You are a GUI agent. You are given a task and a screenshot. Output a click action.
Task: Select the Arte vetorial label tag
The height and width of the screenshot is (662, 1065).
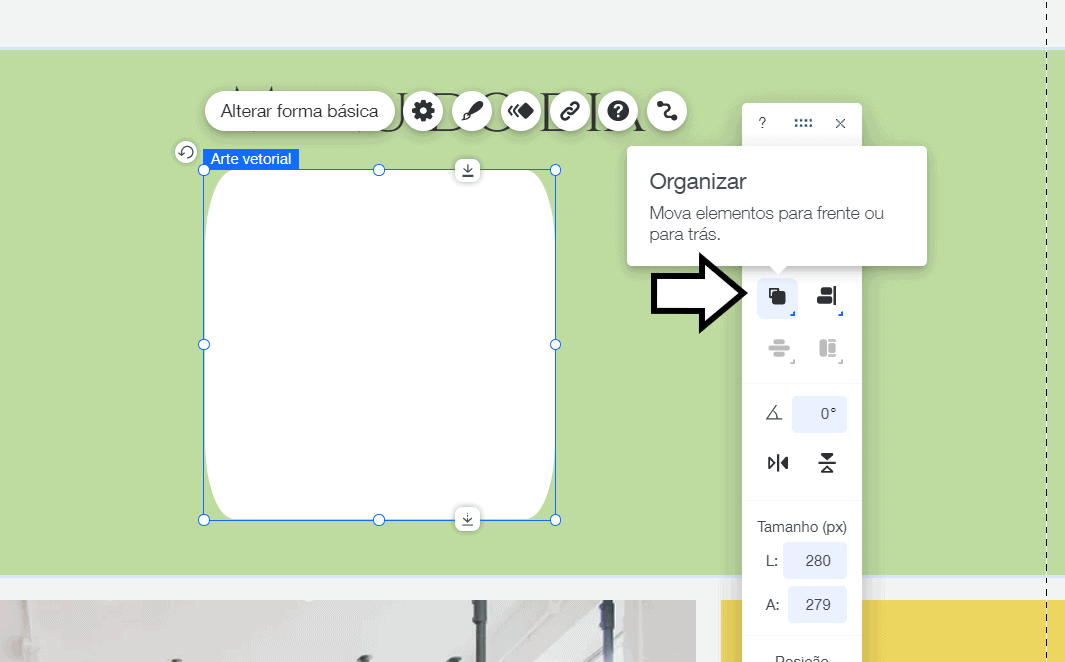click(251, 159)
